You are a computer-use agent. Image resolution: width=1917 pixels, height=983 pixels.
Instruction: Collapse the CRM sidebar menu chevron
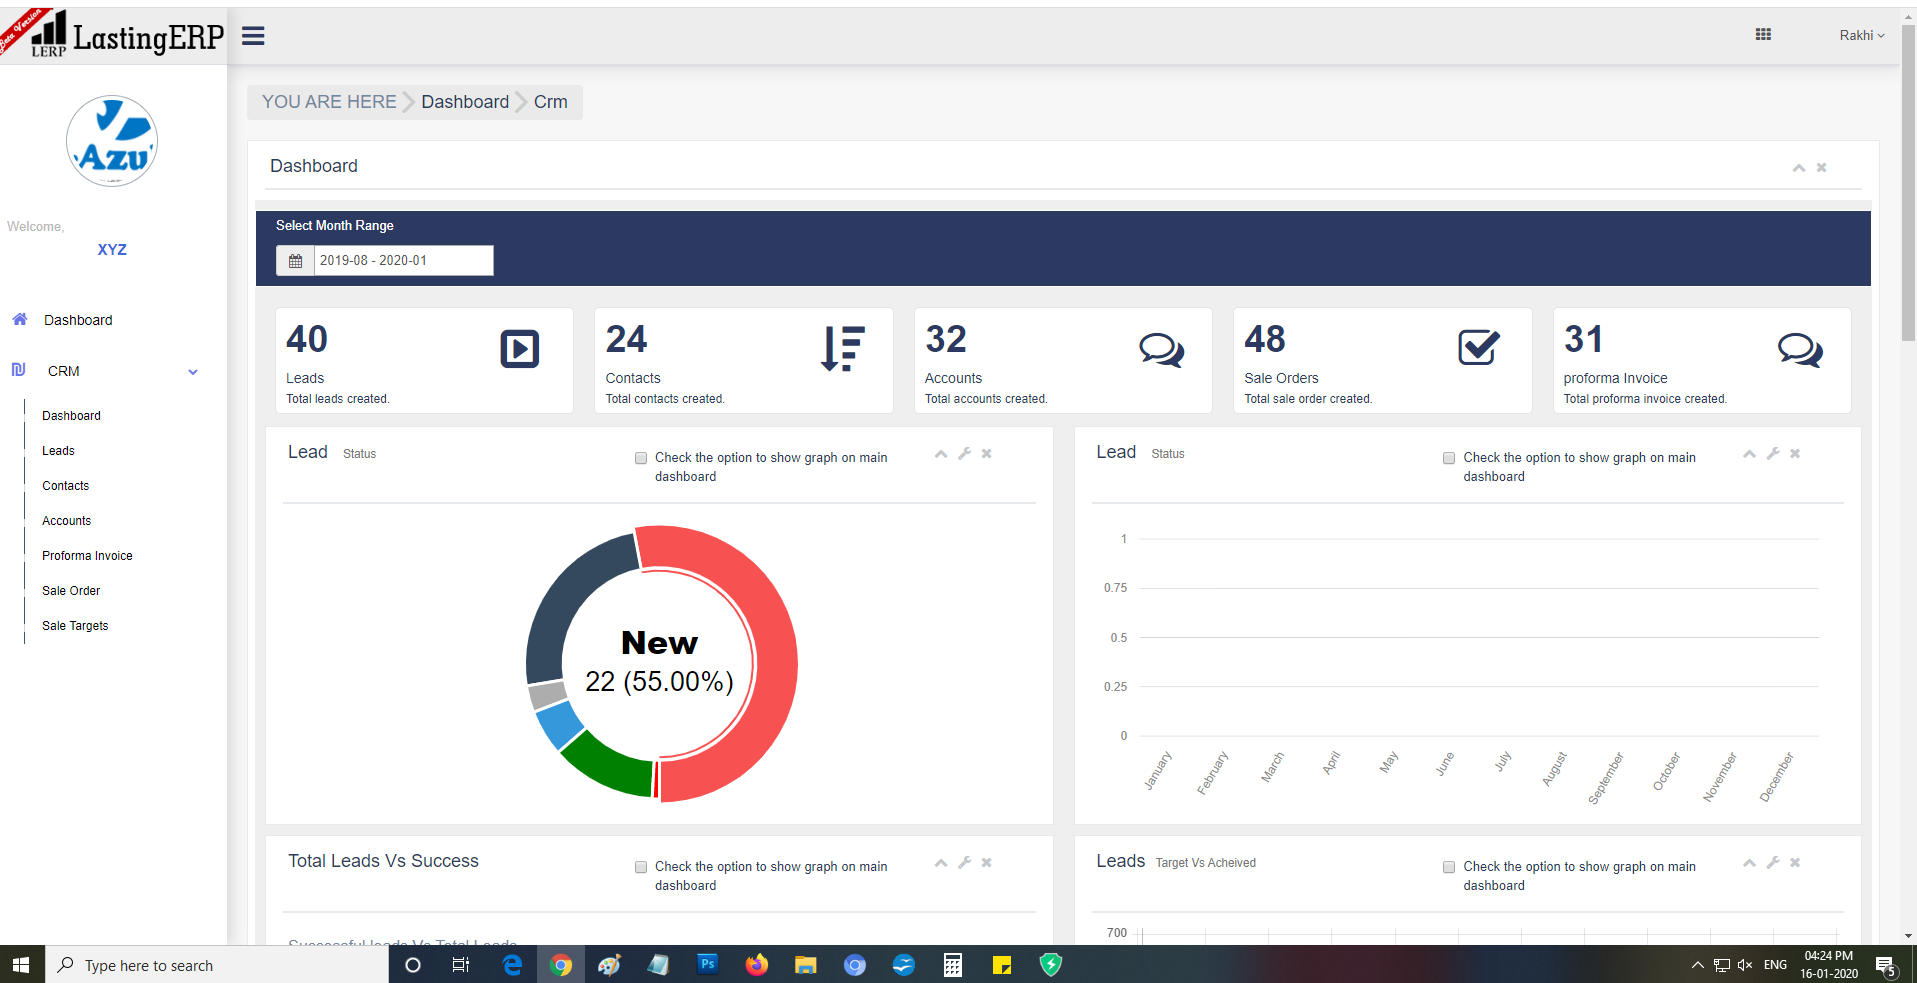click(193, 372)
